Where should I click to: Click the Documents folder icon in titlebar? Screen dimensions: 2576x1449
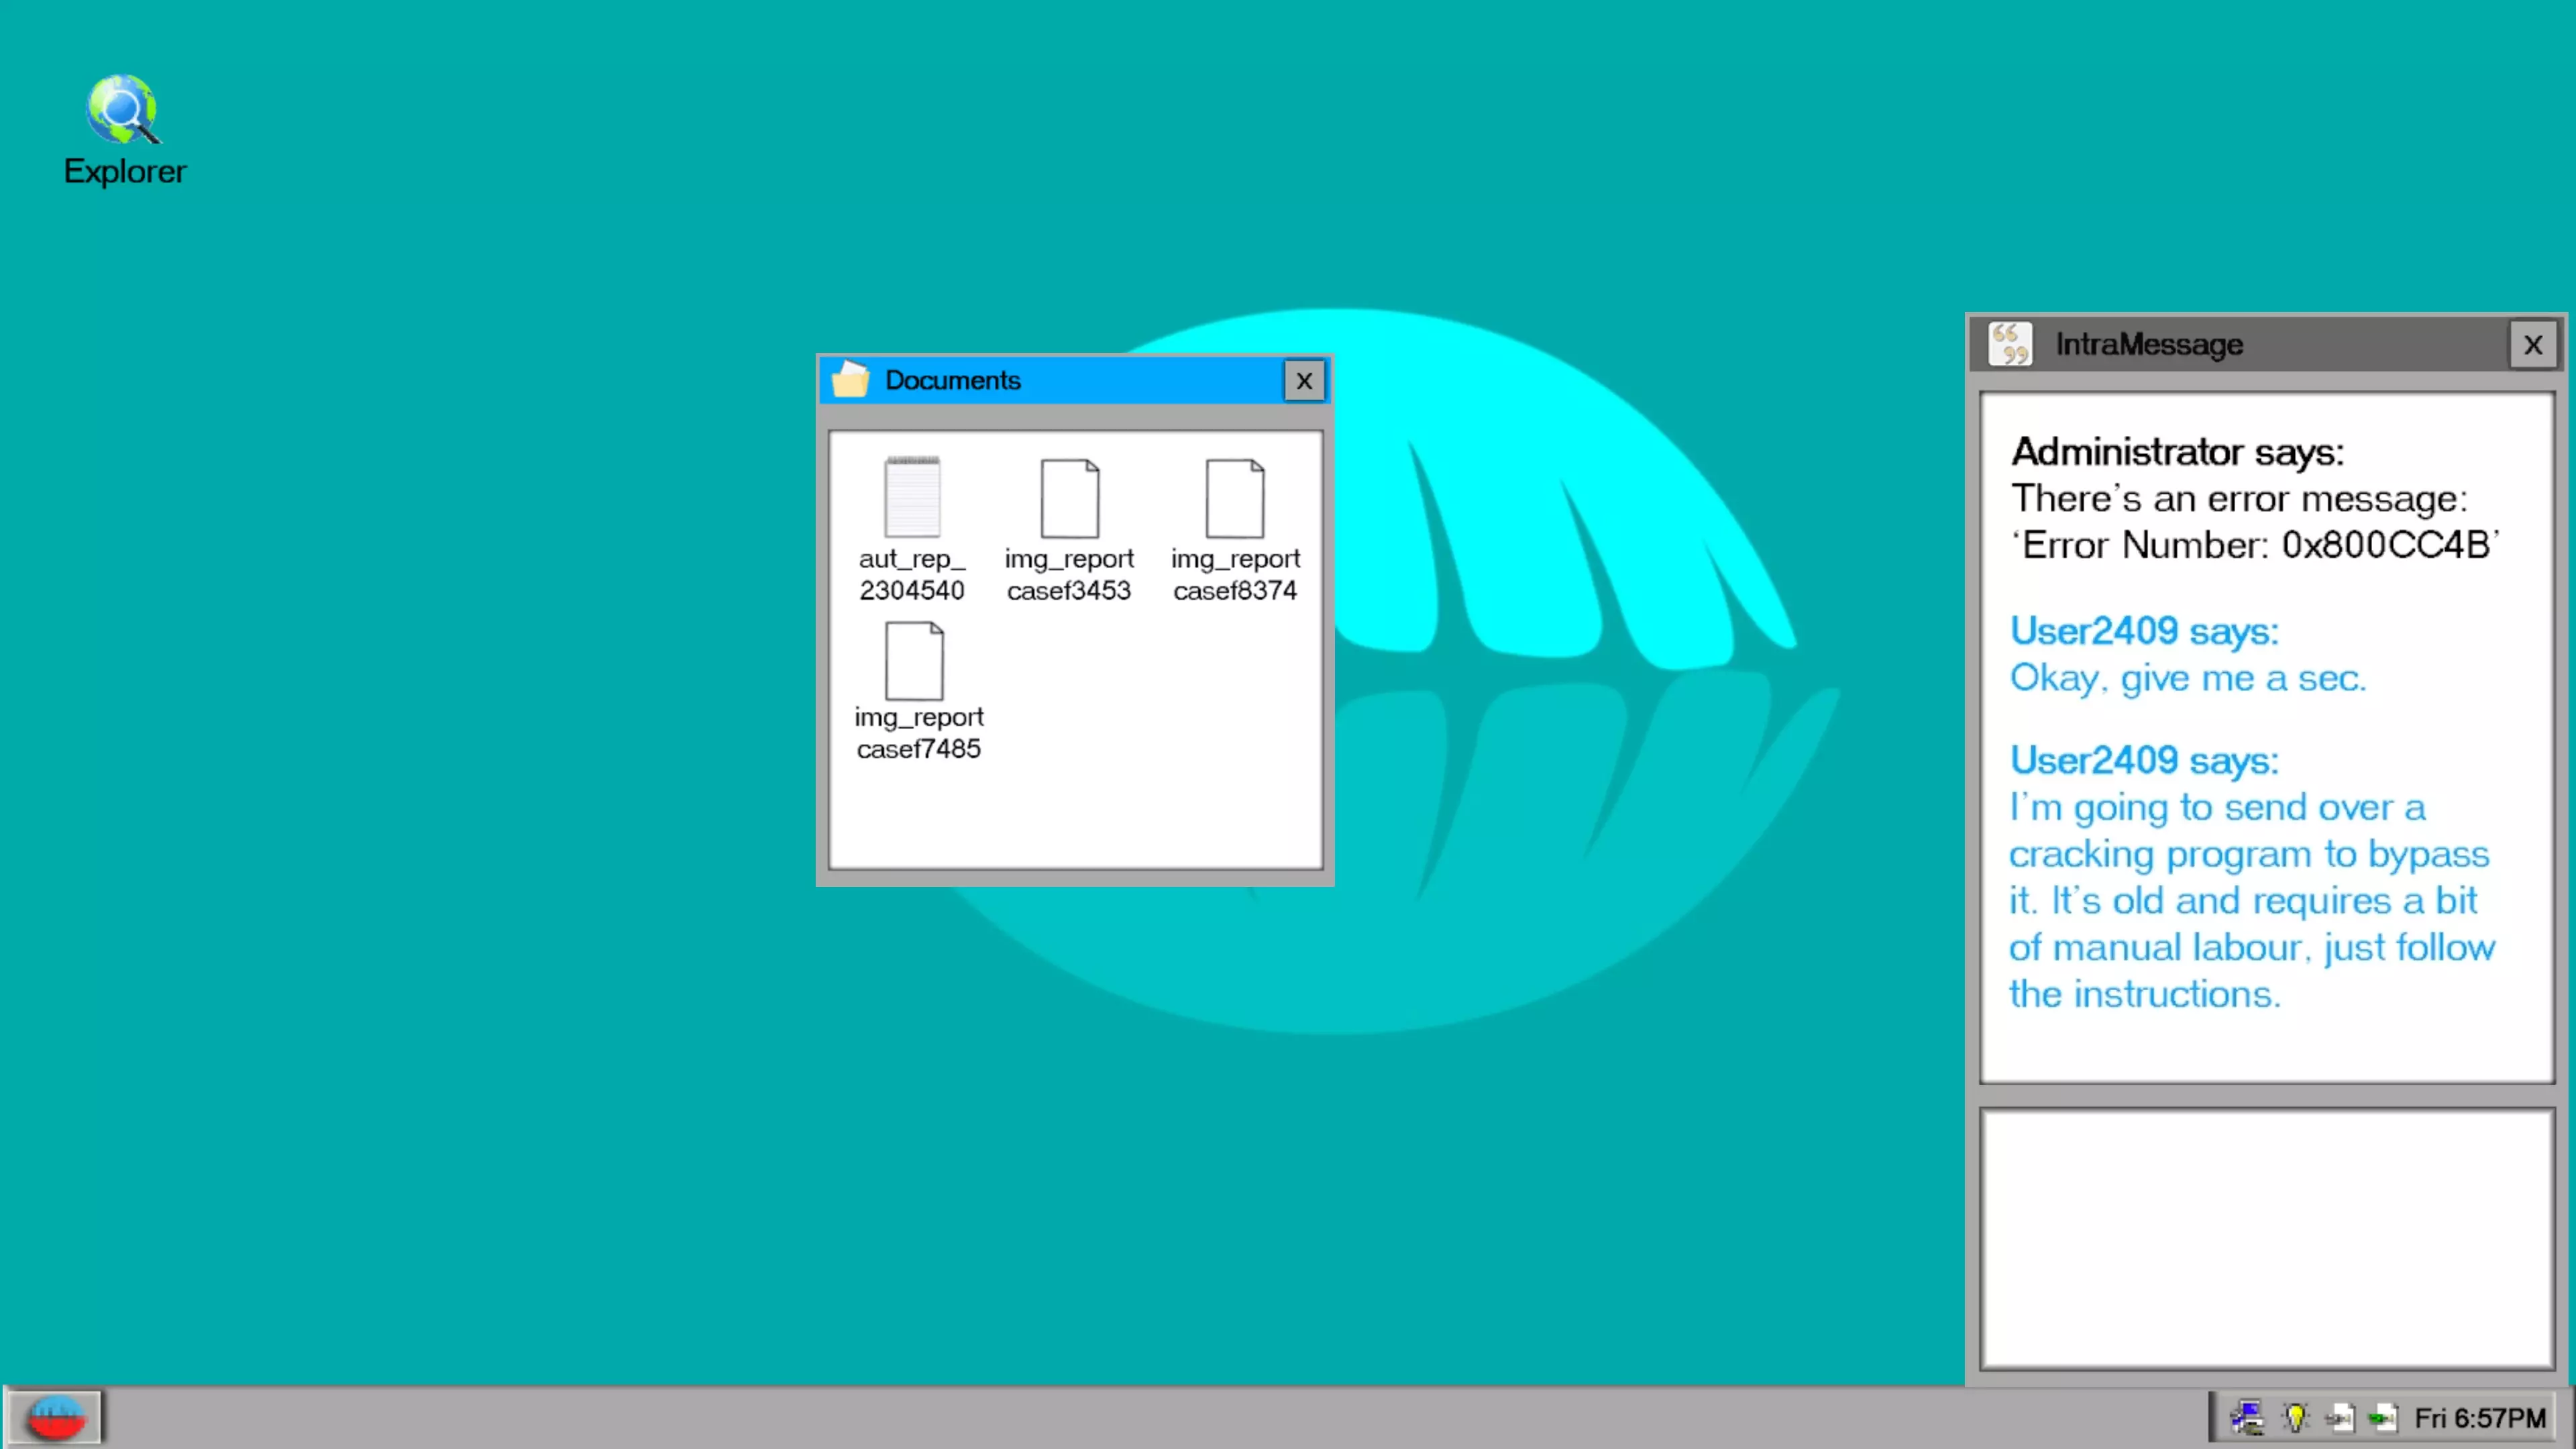(850, 380)
